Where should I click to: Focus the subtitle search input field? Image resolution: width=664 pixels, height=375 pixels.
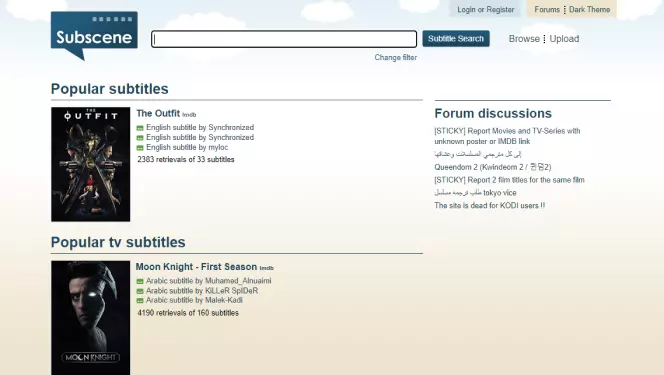click(x=284, y=39)
